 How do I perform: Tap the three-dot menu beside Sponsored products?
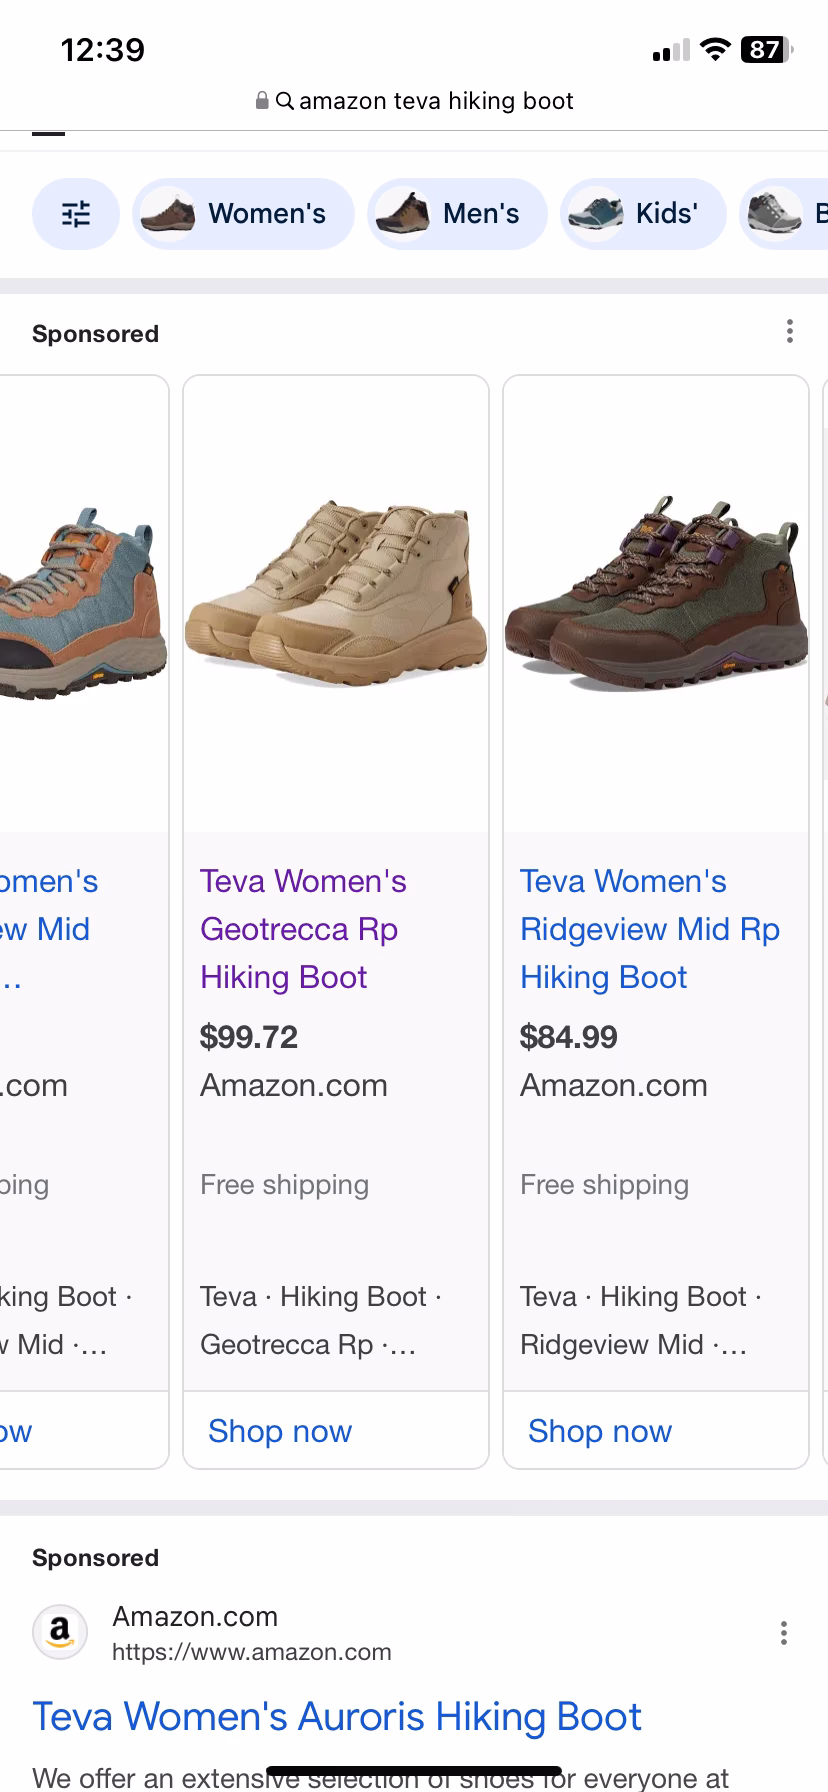790,332
